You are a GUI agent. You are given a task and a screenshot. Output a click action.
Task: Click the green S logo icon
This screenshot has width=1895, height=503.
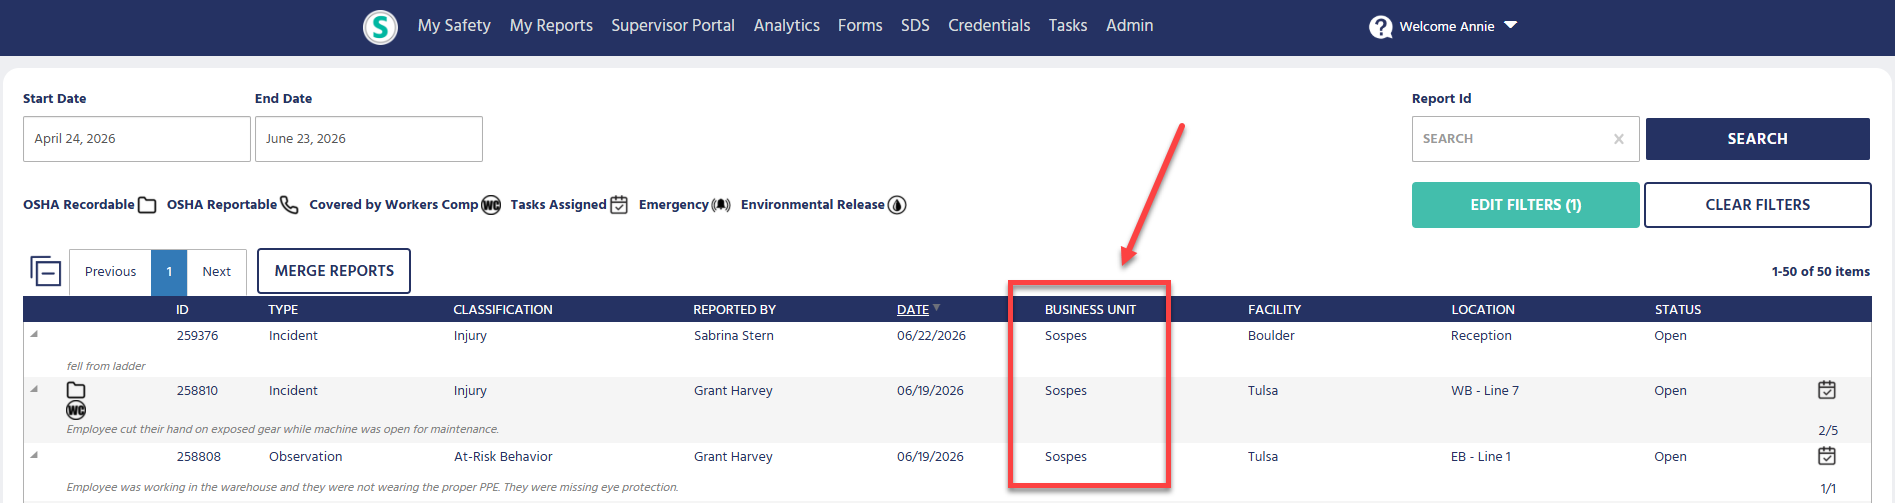[380, 27]
